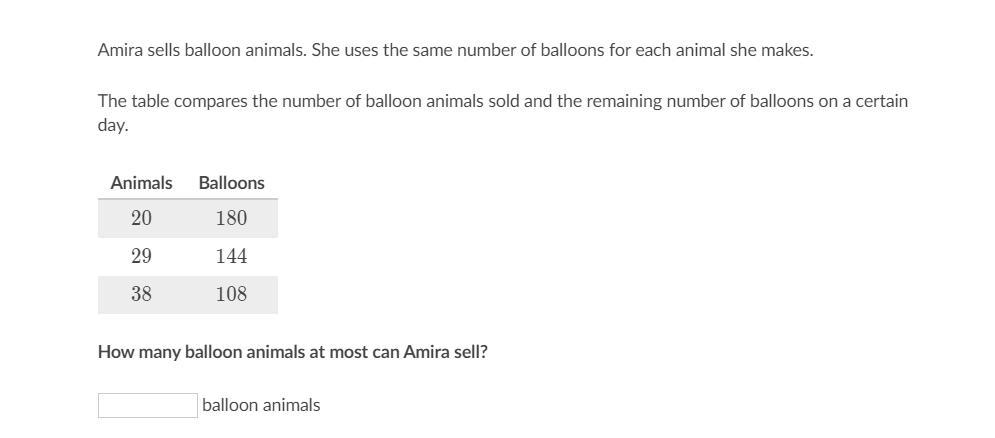995x438 pixels.
Task: Select the cell with value 108
Action: pos(231,294)
